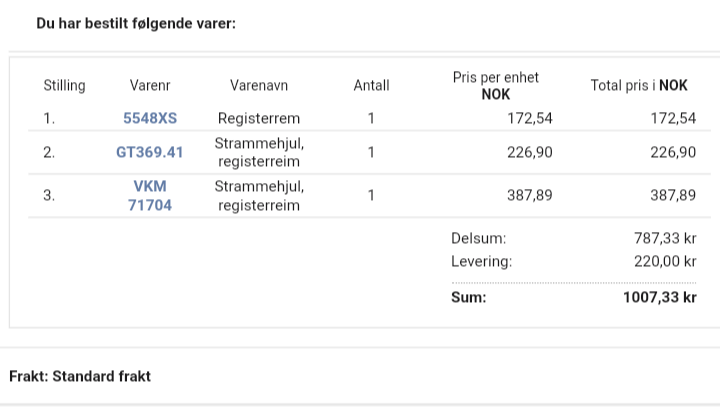The image size is (720, 413).
Task: Click the Stilling column header
Action: (x=64, y=85)
